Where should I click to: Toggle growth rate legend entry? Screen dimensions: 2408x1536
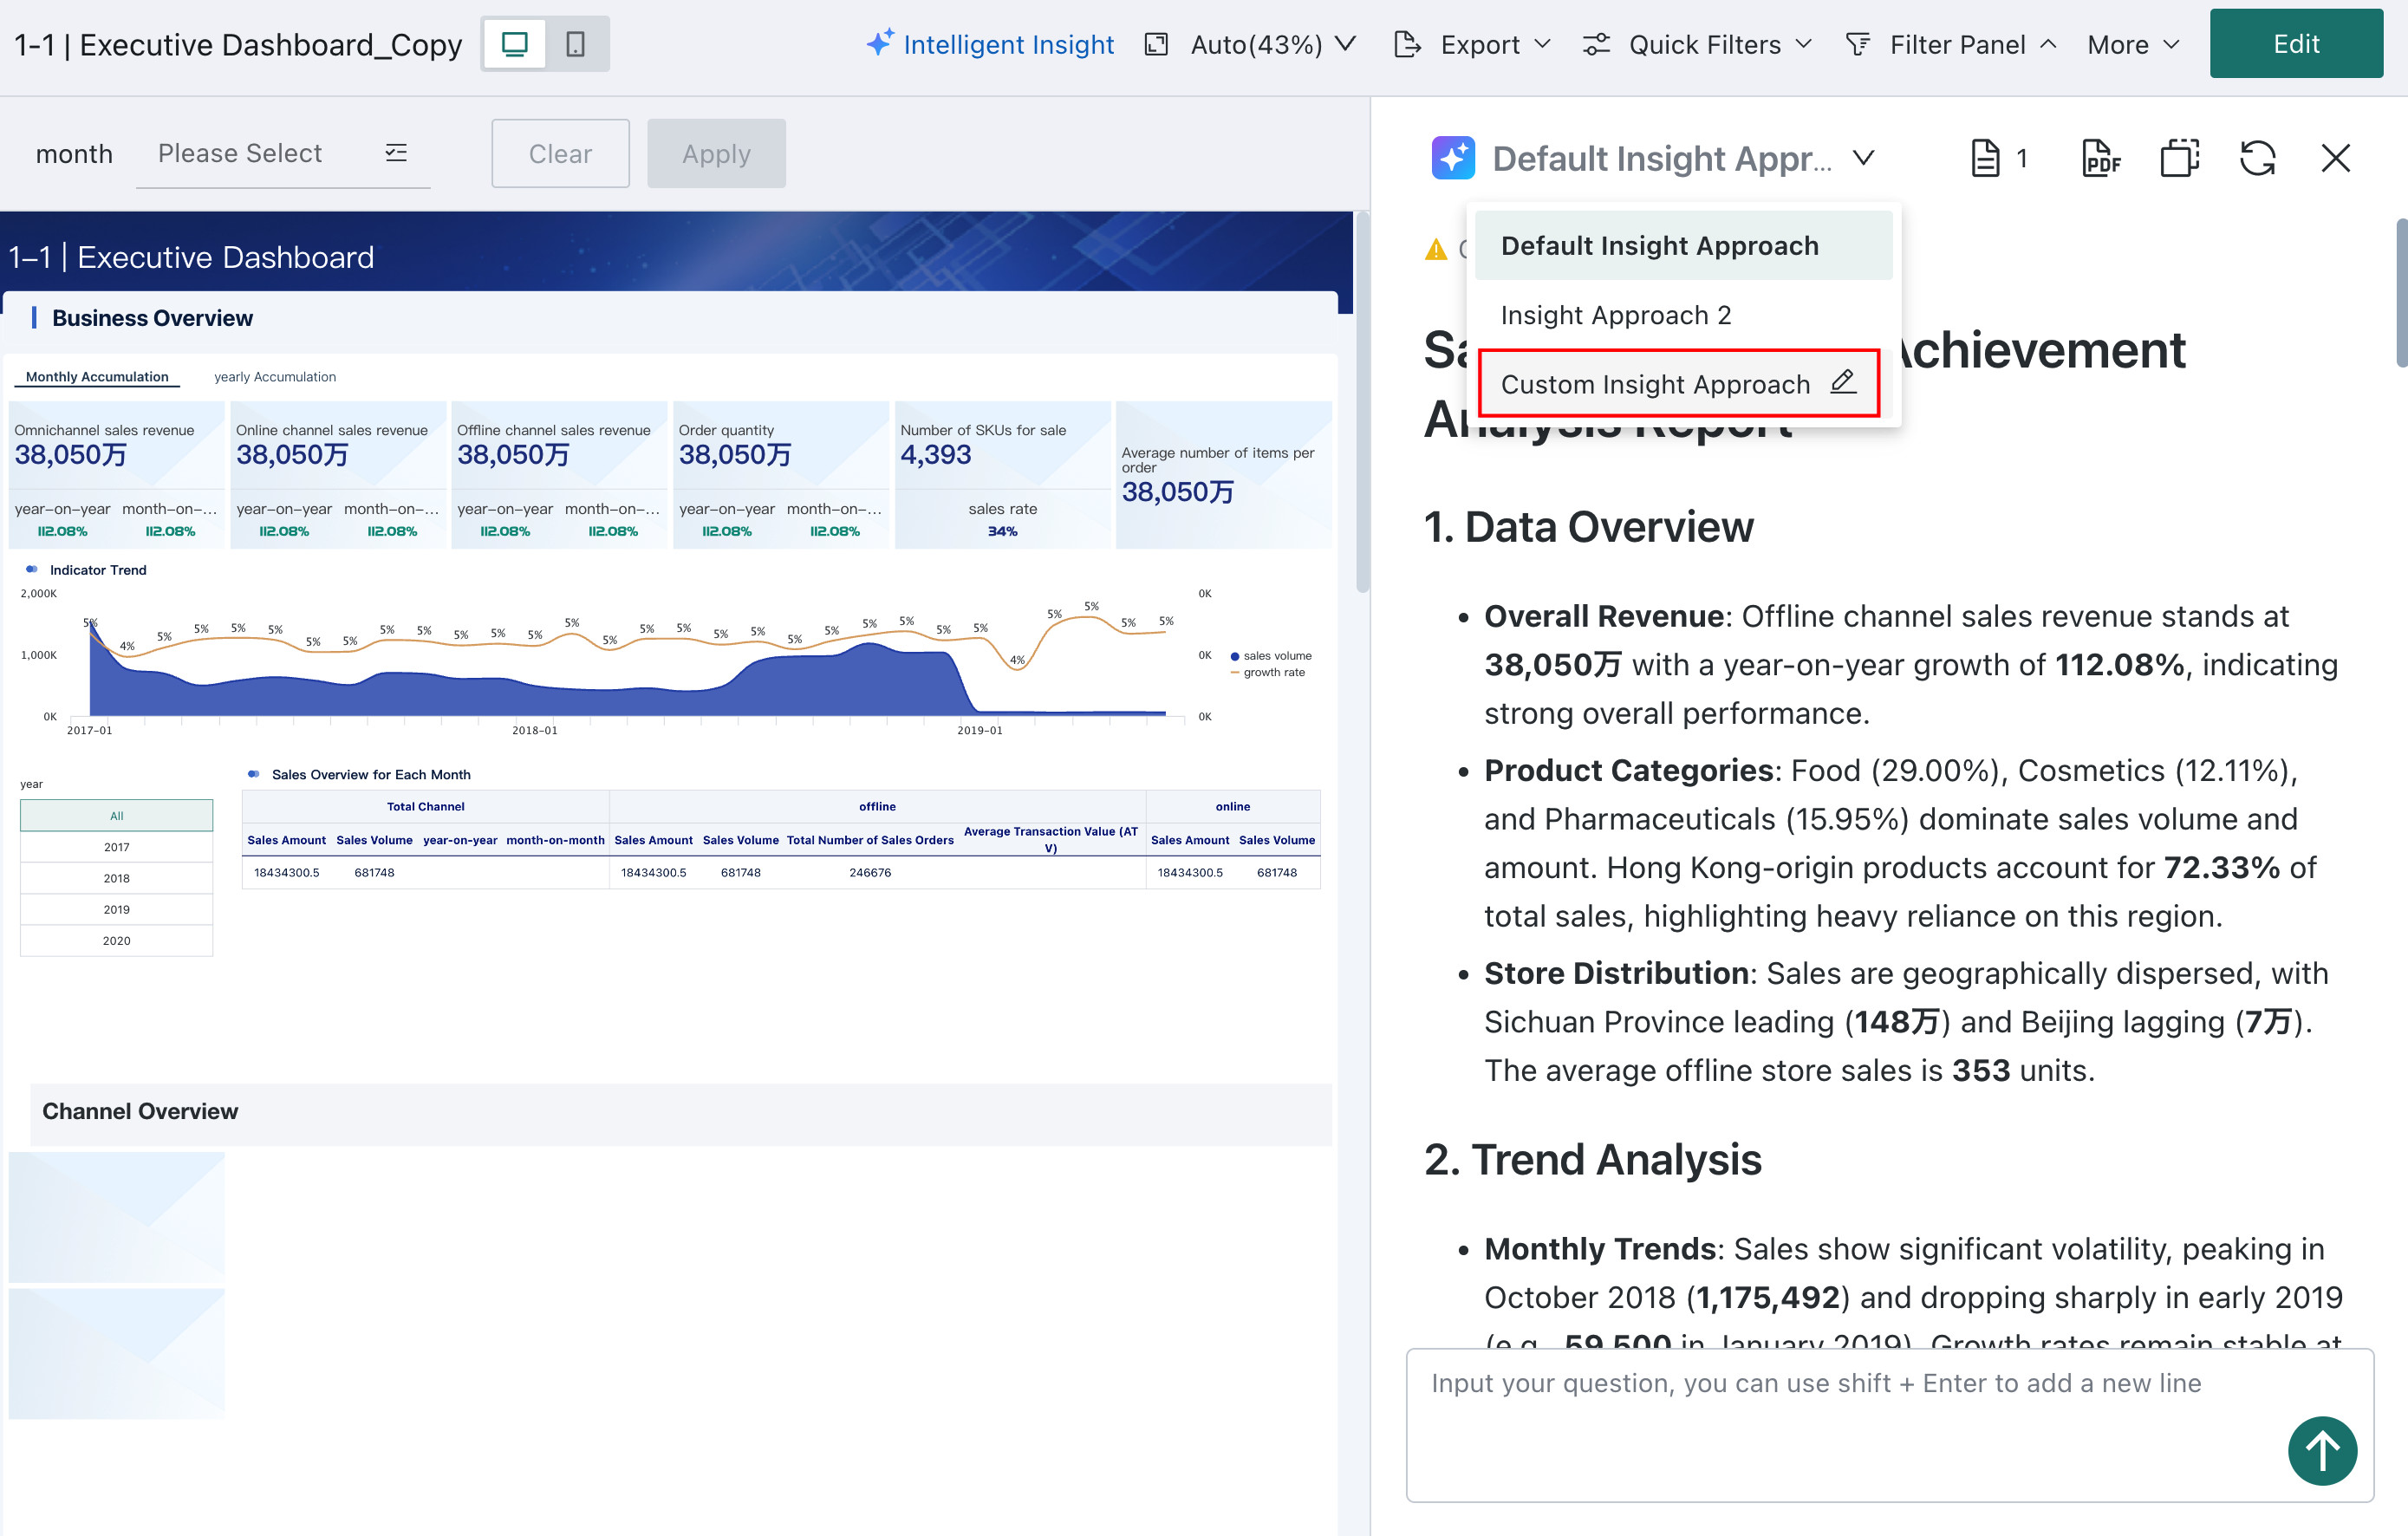[x=1267, y=672]
